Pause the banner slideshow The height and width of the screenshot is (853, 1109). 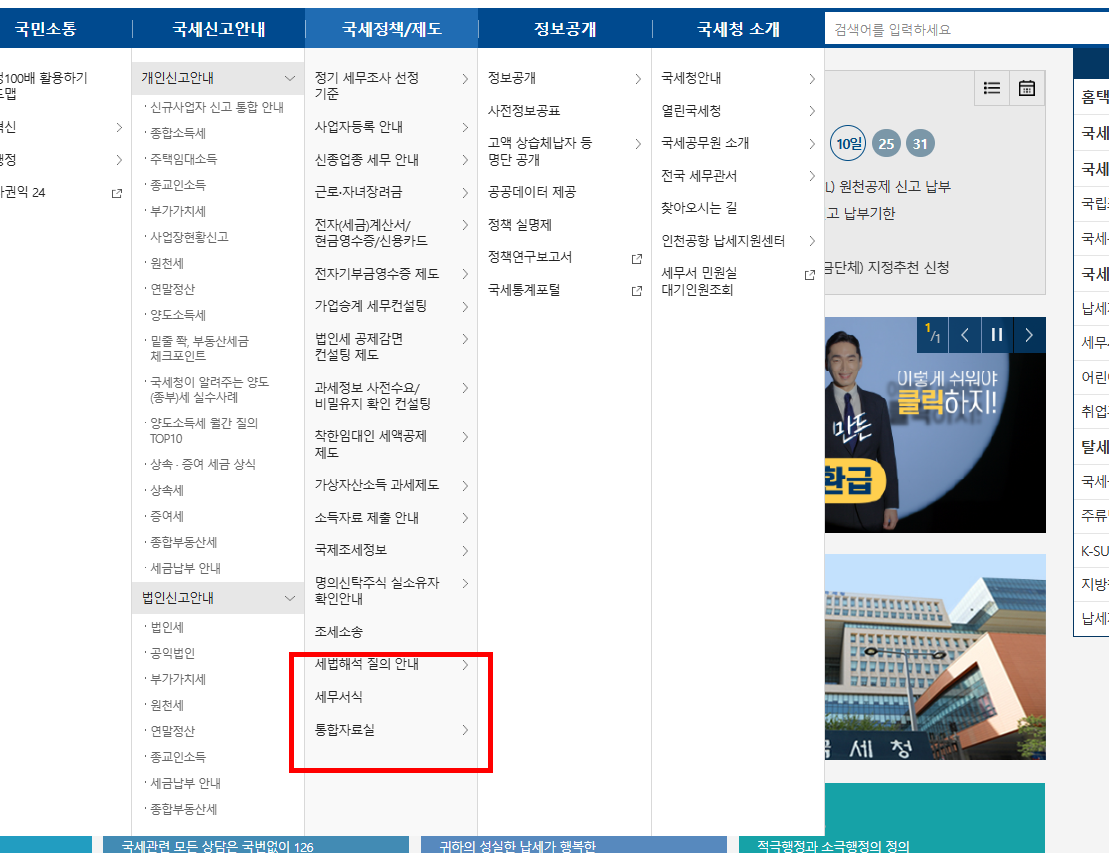click(996, 336)
